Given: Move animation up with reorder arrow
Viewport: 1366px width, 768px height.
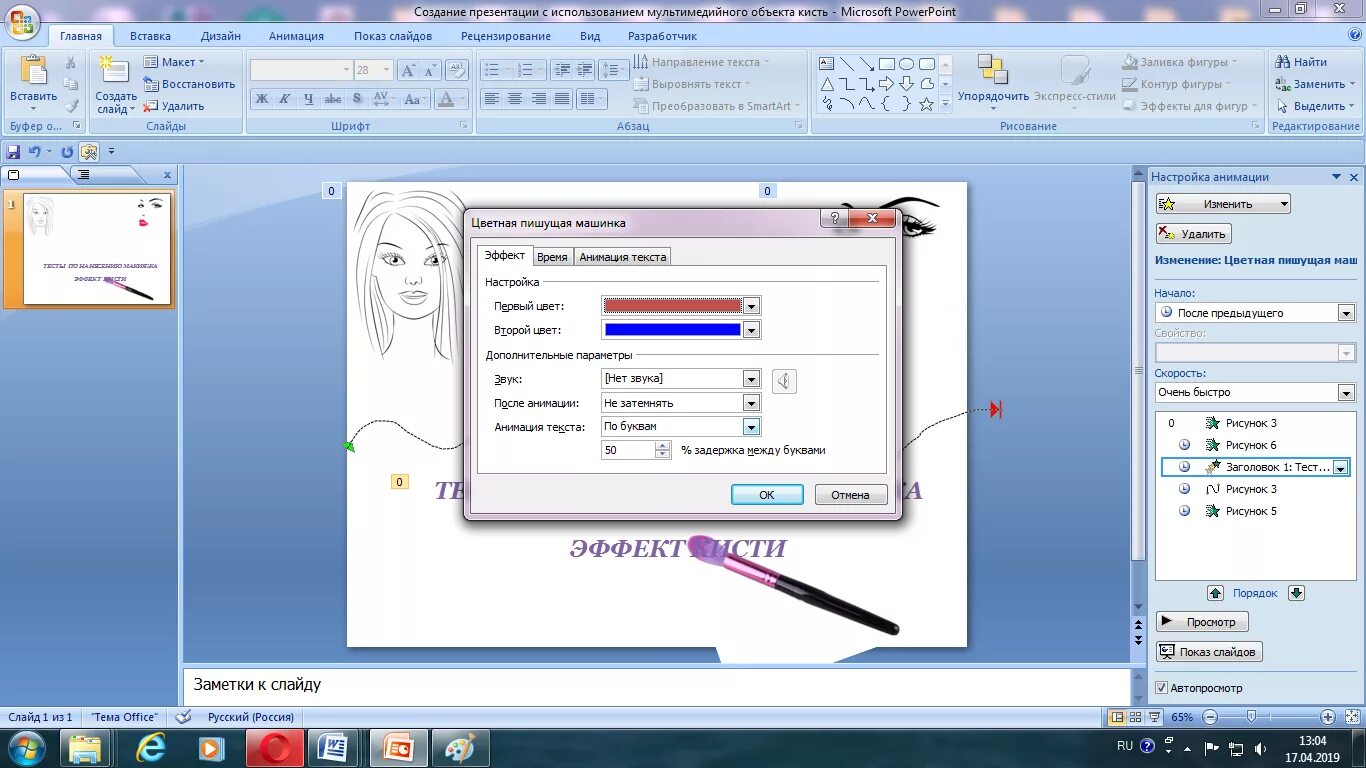Looking at the screenshot, I should (x=1215, y=593).
